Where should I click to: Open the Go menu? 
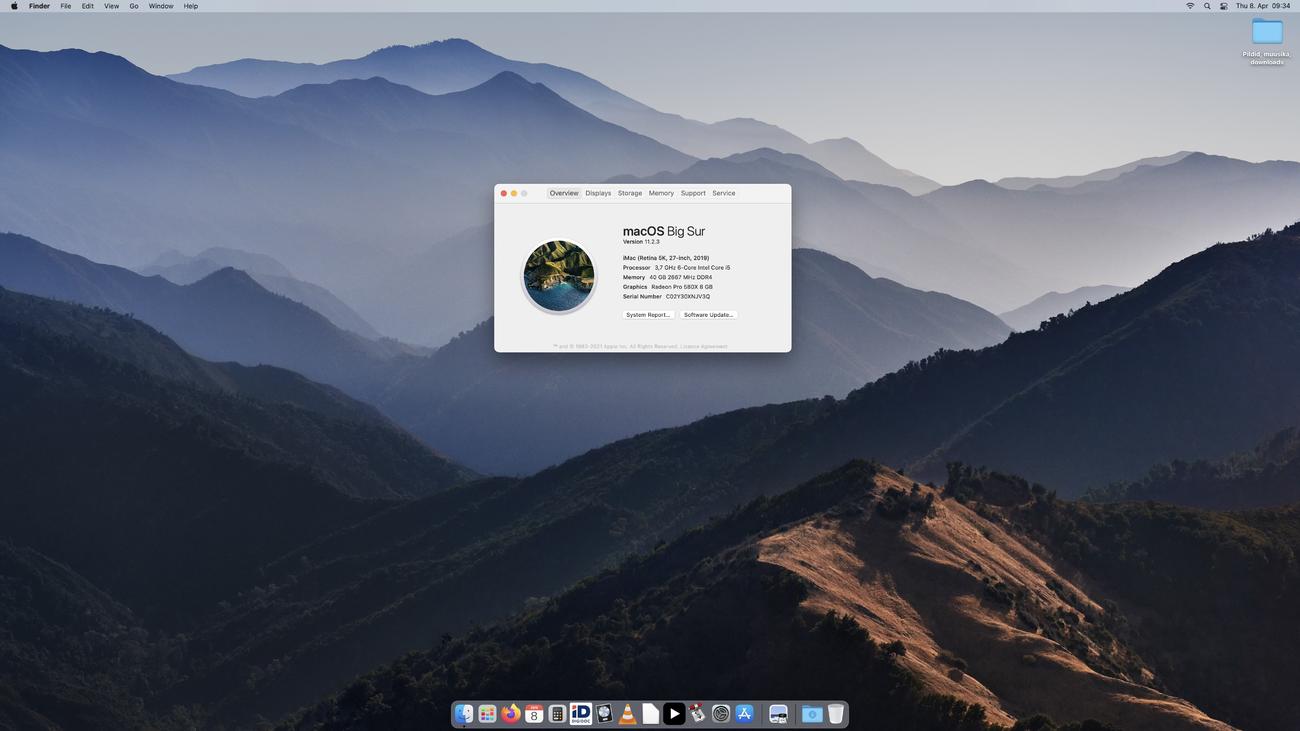[133, 6]
